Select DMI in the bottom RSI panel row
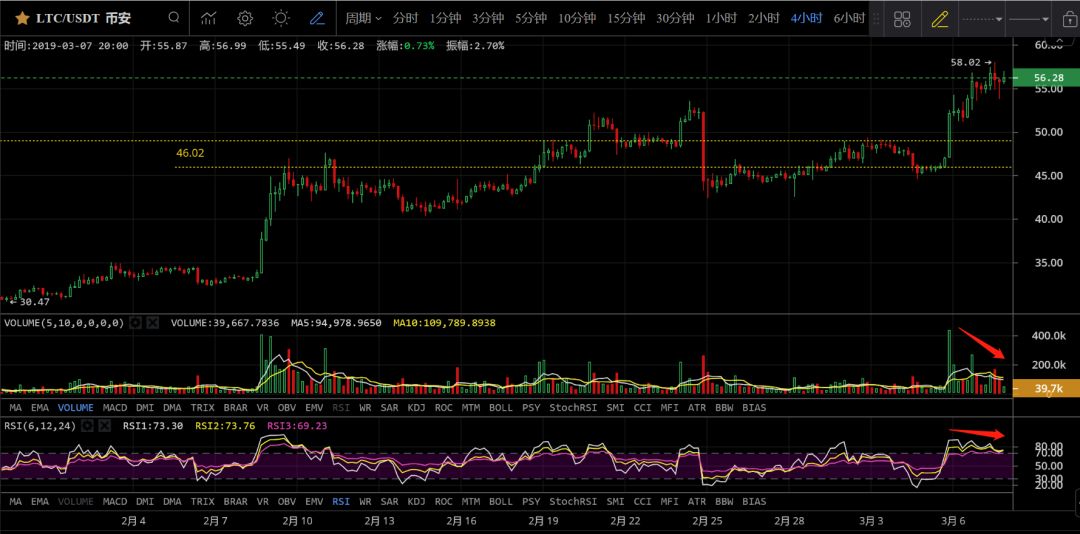1080x534 pixels. pyautogui.click(x=145, y=502)
